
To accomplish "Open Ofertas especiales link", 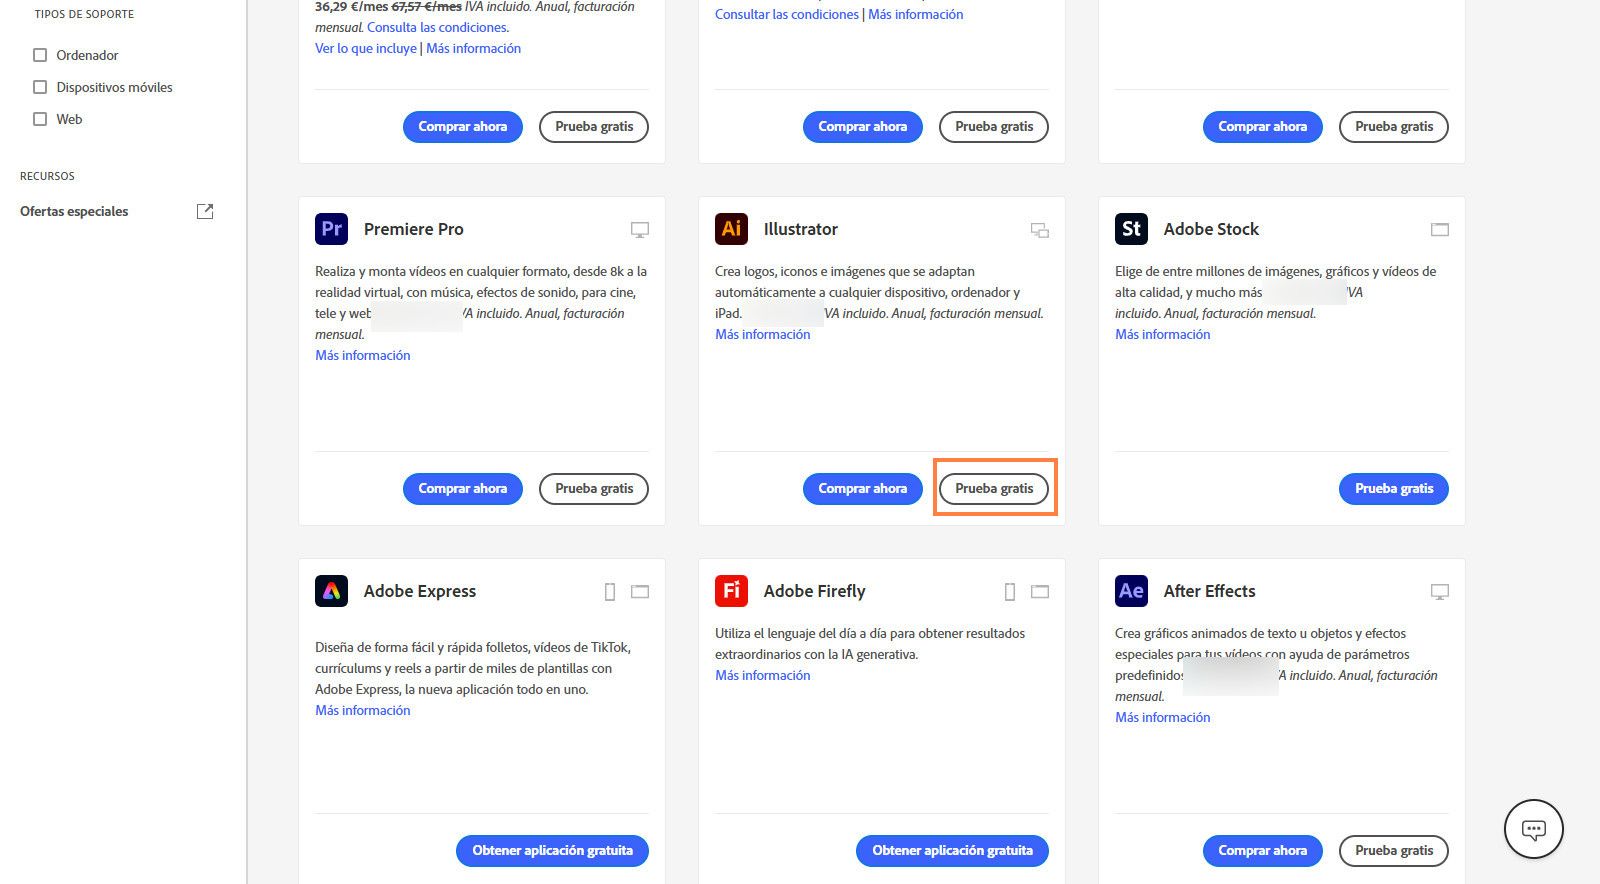I will click(74, 211).
